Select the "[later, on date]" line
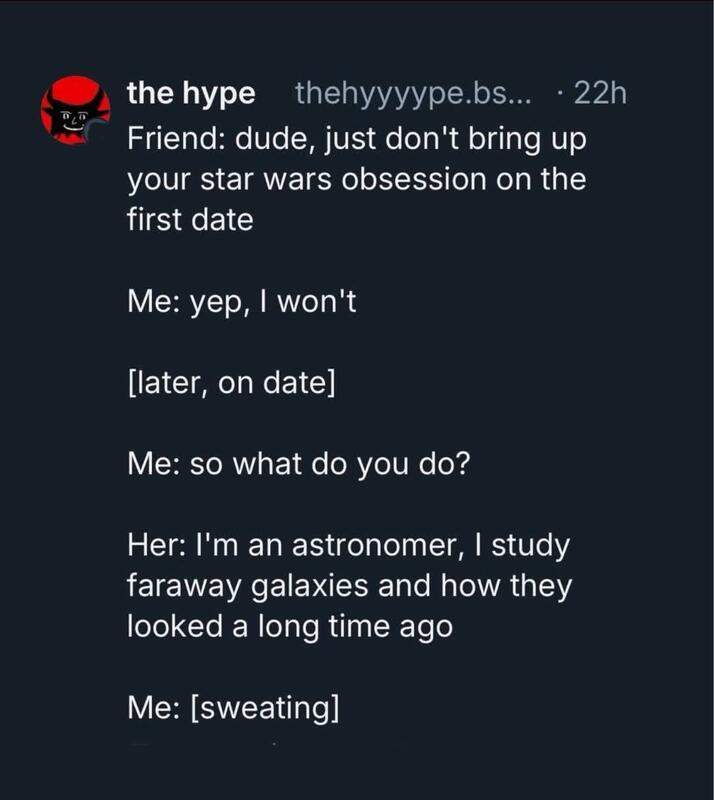 click(232, 383)
